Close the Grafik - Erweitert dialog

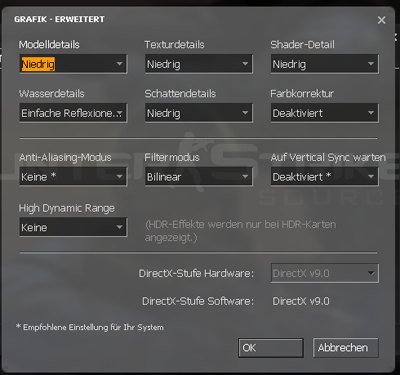pyautogui.click(x=381, y=20)
